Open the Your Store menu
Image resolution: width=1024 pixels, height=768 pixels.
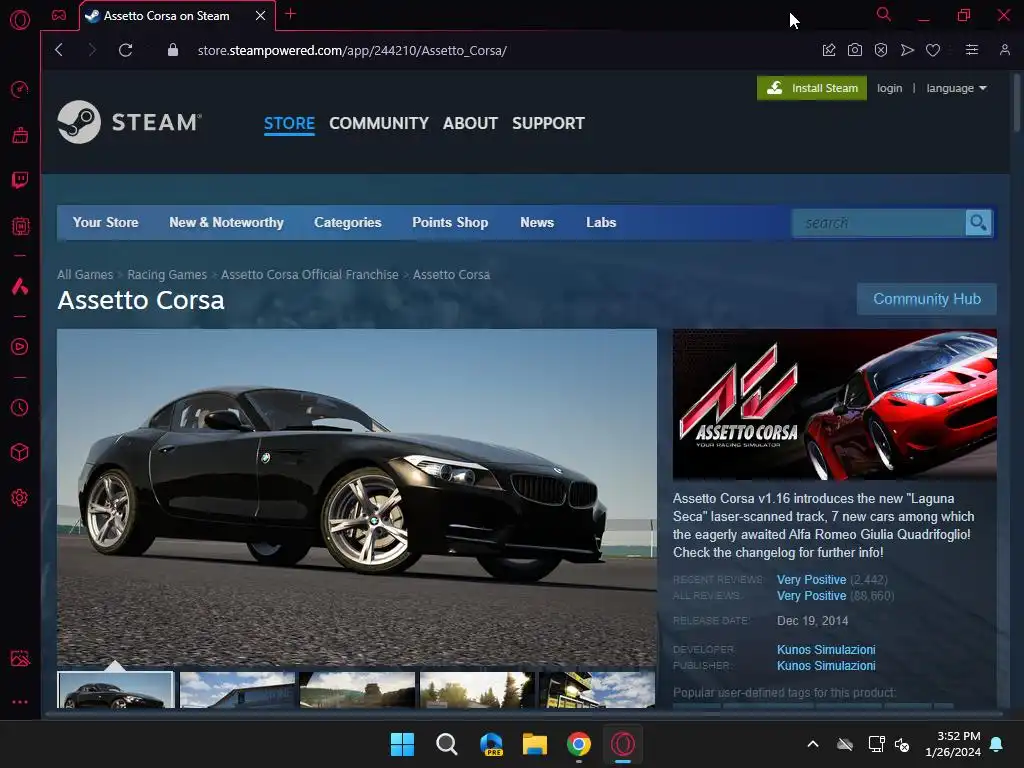coord(105,223)
